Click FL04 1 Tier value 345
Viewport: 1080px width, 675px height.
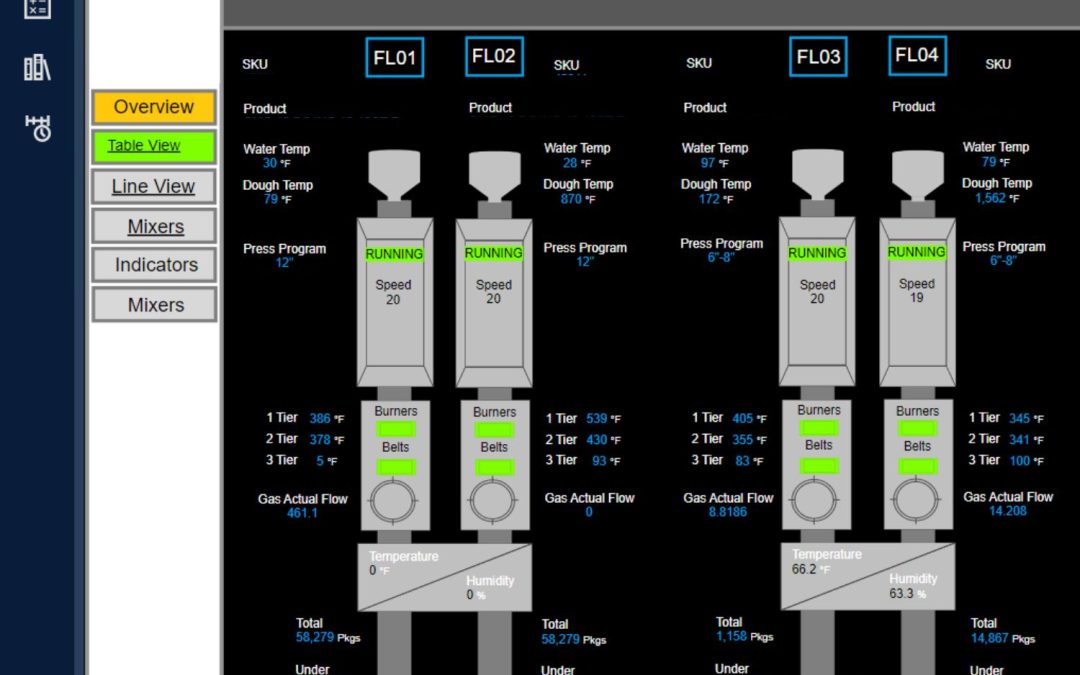click(x=1019, y=418)
